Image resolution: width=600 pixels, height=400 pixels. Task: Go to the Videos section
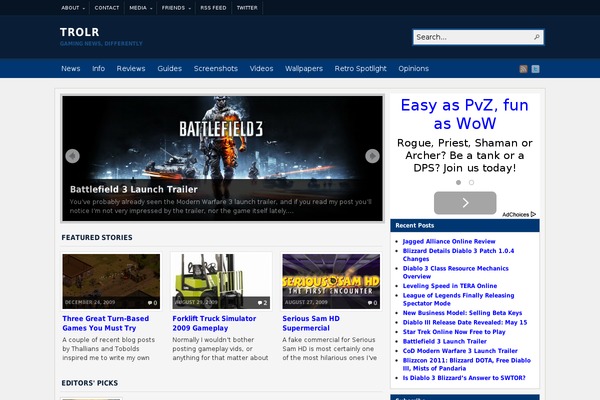tap(261, 69)
